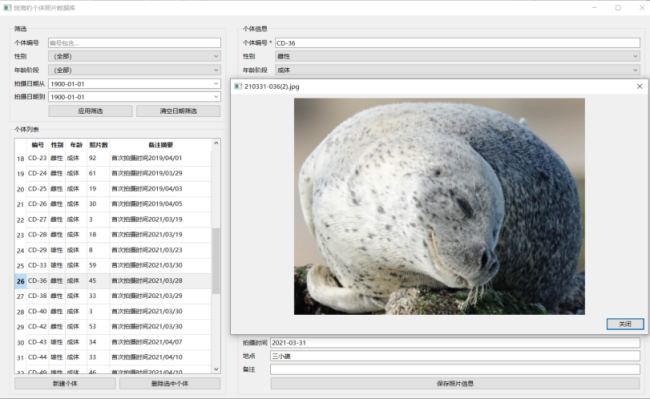Screen dimensions: 650x399
Task: Click row number 26 header cell
Action: (20, 281)
